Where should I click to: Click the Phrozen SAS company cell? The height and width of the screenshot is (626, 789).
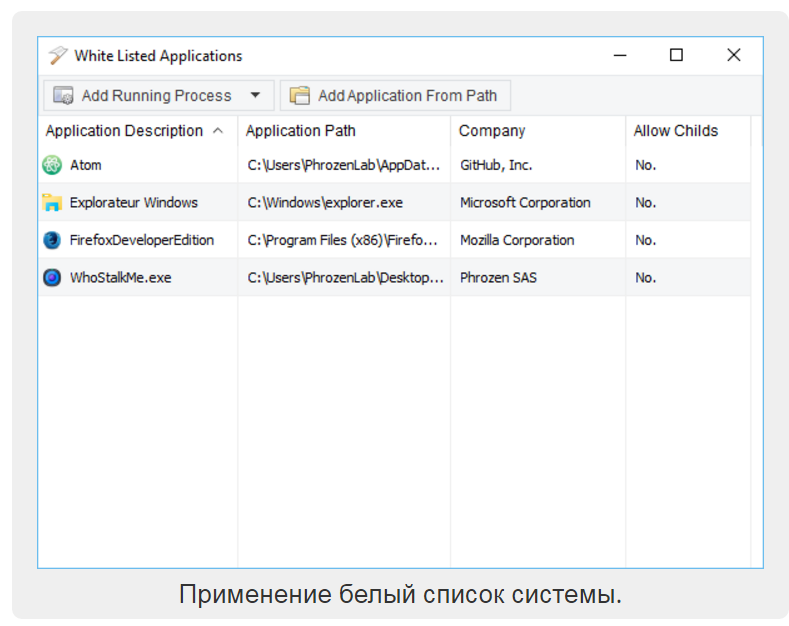[x=499, y=277]
